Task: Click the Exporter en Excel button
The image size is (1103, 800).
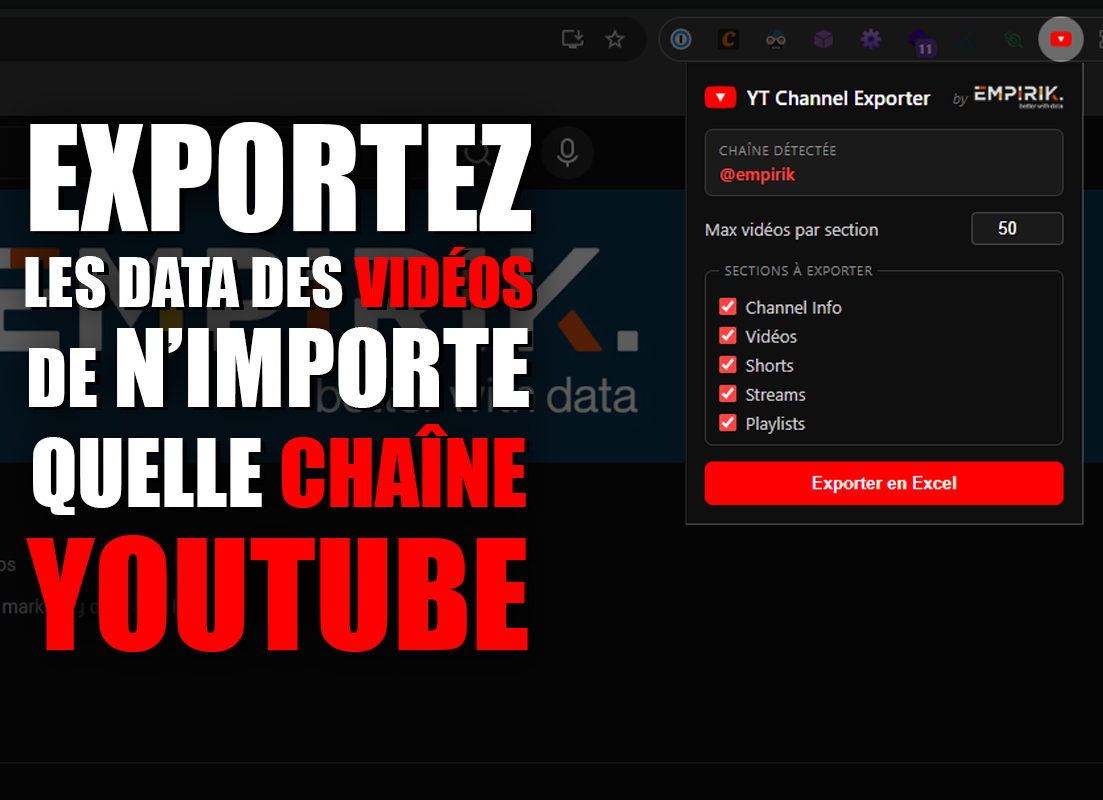Action: point(883,483)
